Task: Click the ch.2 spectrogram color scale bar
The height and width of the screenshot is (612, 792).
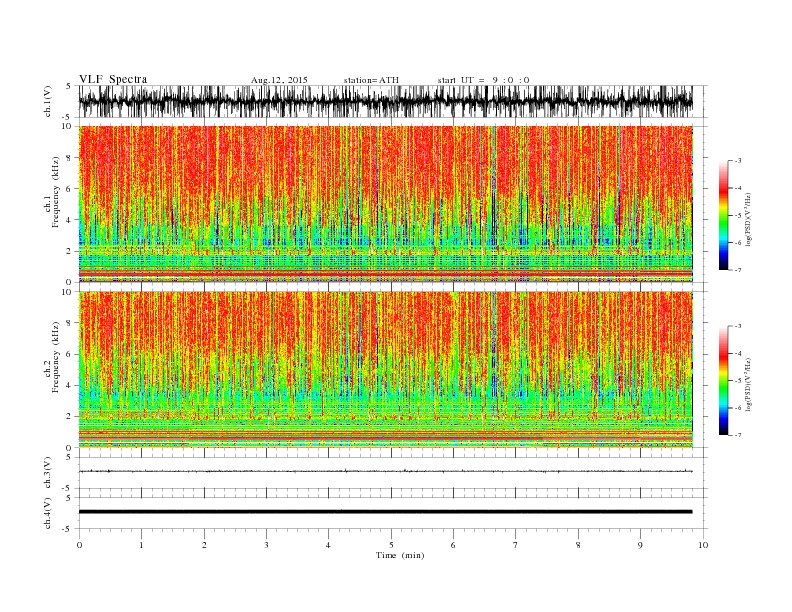Action: pos(723,381)
